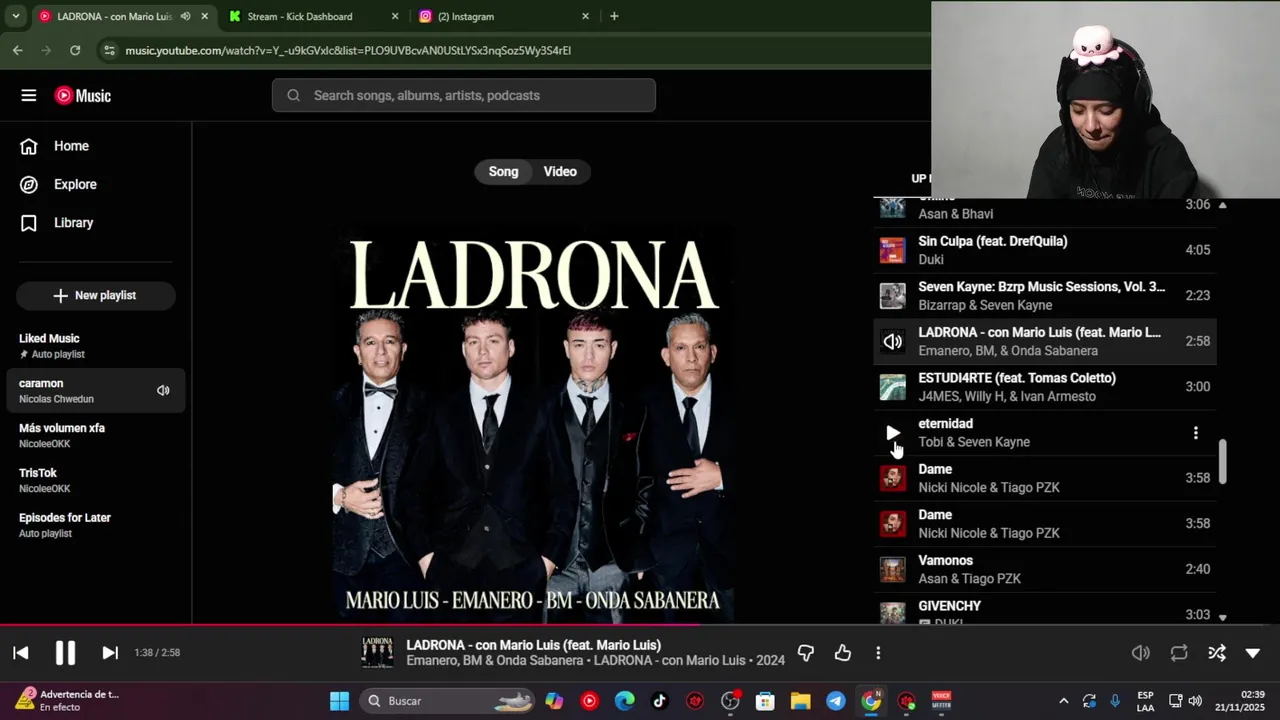Click the song progress bar
This screenshot has height=720, width=1280.
640,626
